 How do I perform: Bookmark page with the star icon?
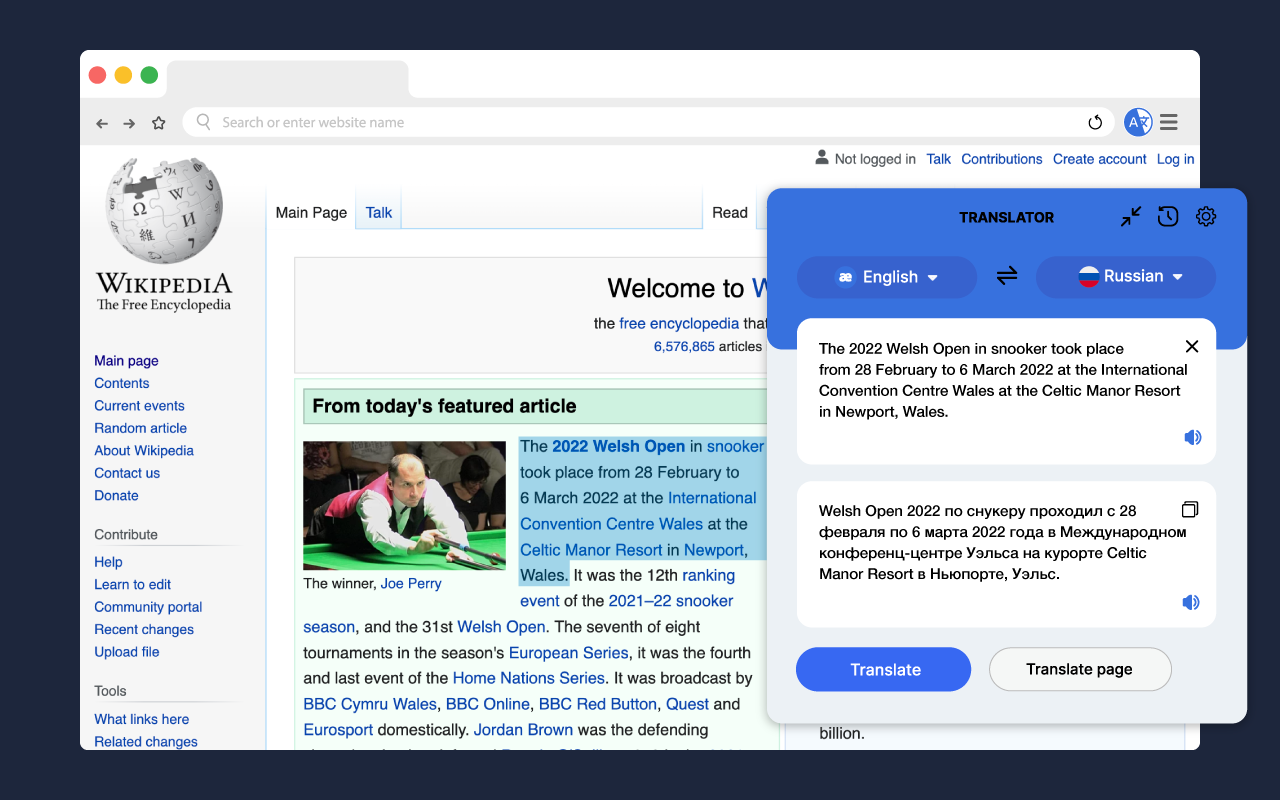click(158, 123)
